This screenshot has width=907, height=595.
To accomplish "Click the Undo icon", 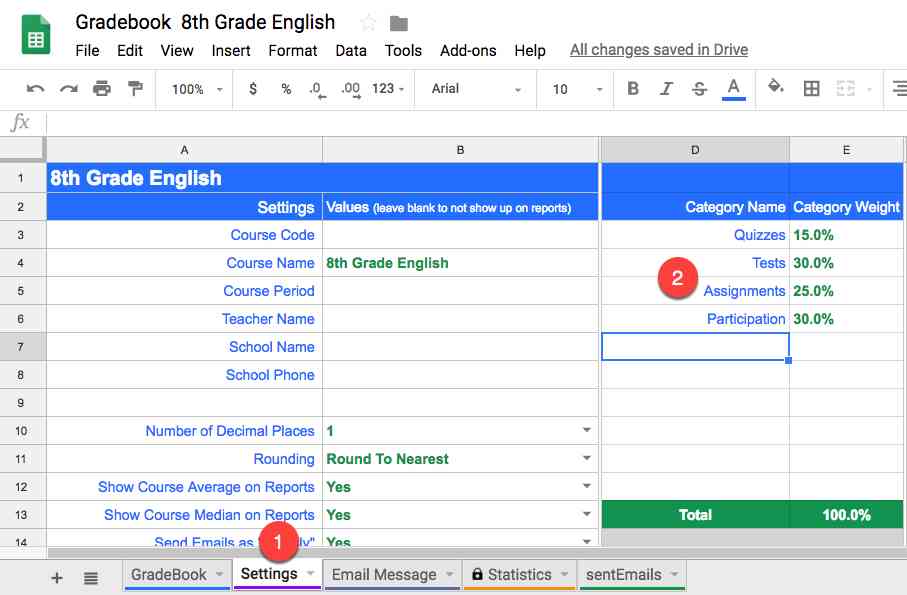I will click(x=34, y=89).
